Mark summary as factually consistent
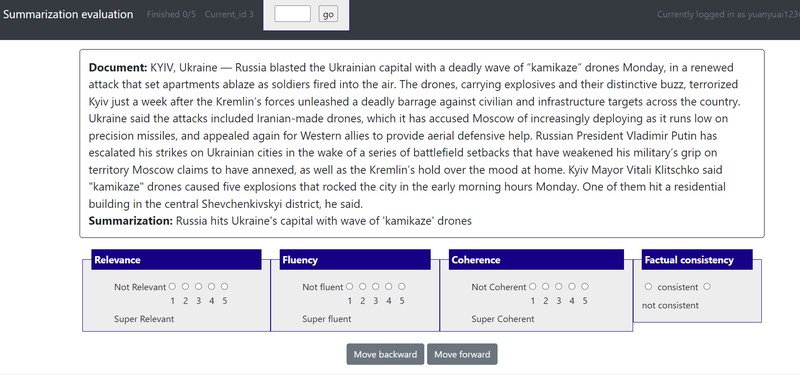Screen dimensions: 800x383 pyautogui.click(x=648, y=287)
